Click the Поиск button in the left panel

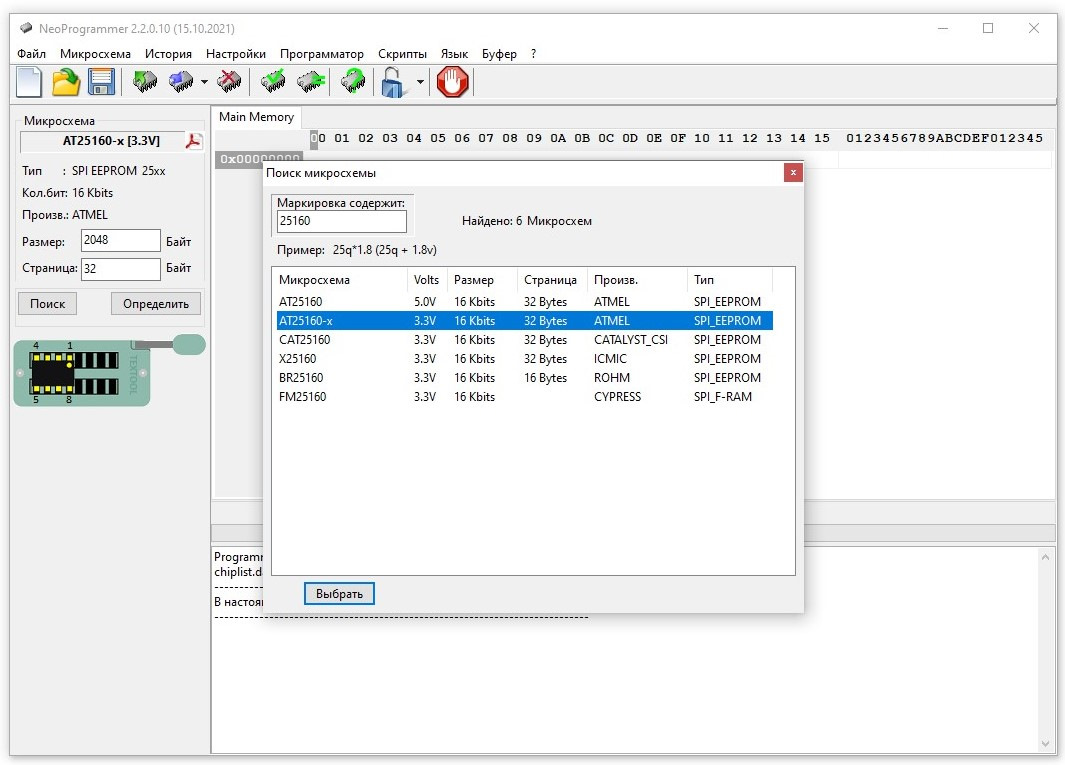pyautogui.click(x=48, y=304)
